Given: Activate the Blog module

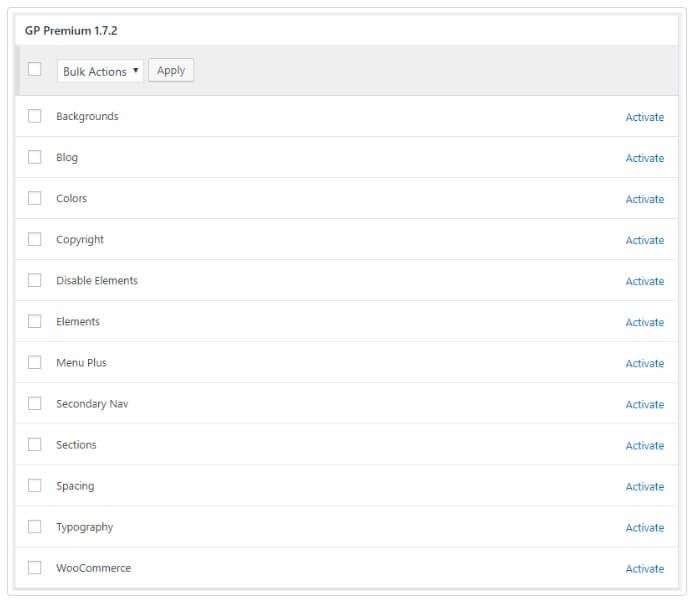Looking at the screenshot, I should click(x=644, y=158).
